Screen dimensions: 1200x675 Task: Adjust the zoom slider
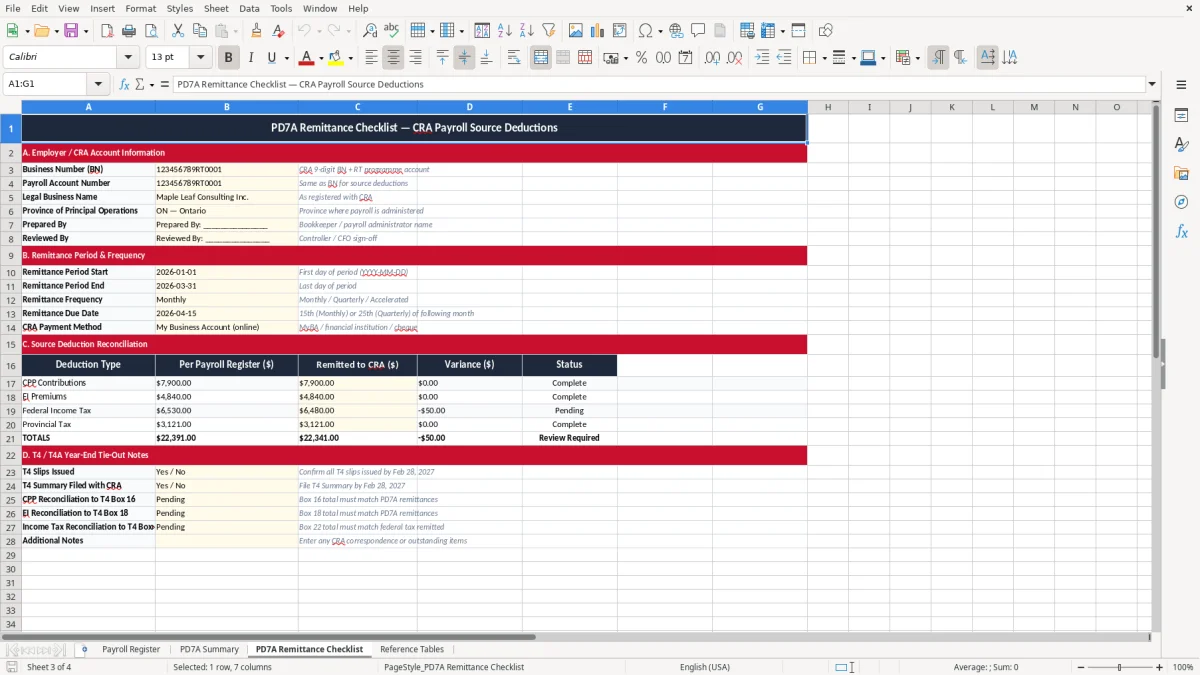[1119, 667]
